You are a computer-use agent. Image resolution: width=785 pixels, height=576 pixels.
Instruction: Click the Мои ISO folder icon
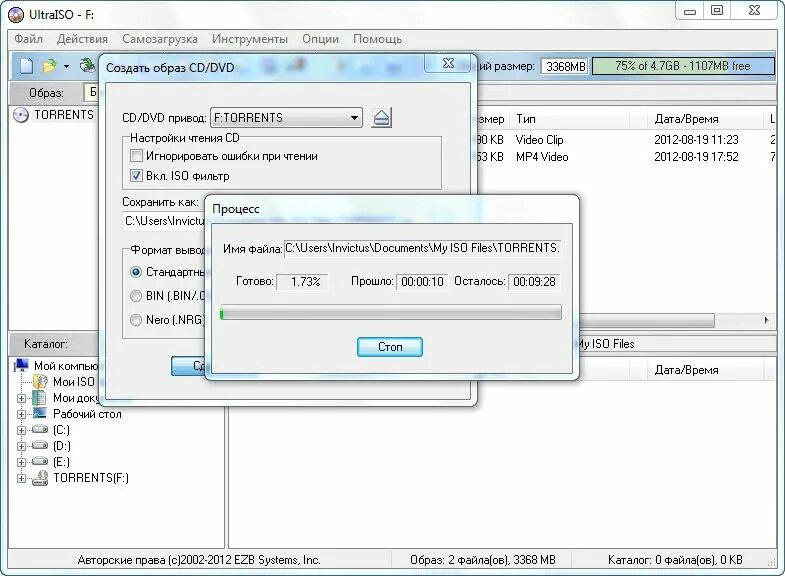[40, 381]
